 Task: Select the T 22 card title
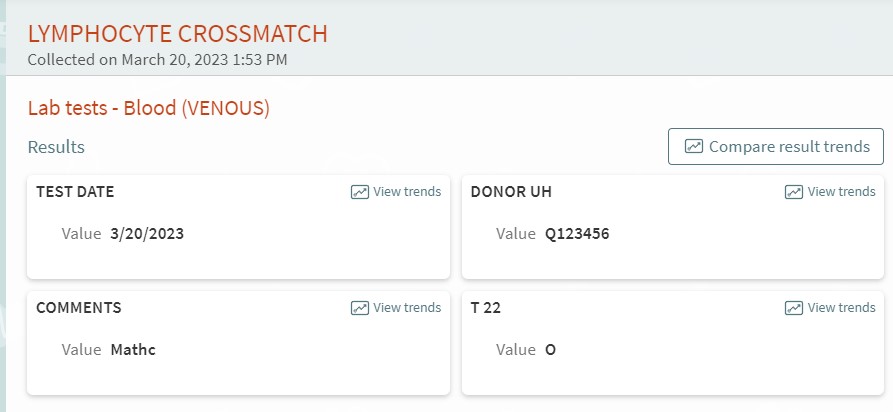point(486,308)
